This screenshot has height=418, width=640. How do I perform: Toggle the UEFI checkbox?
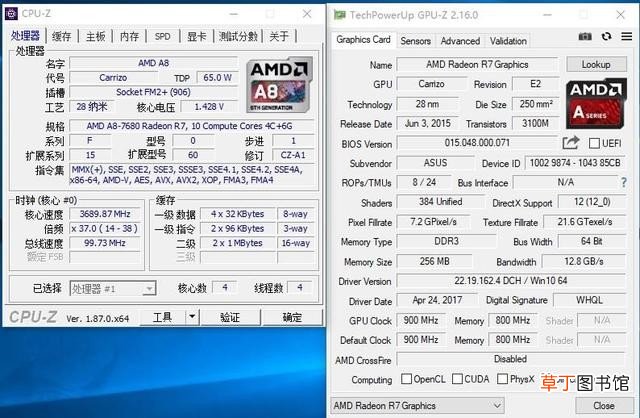(595, 143)
